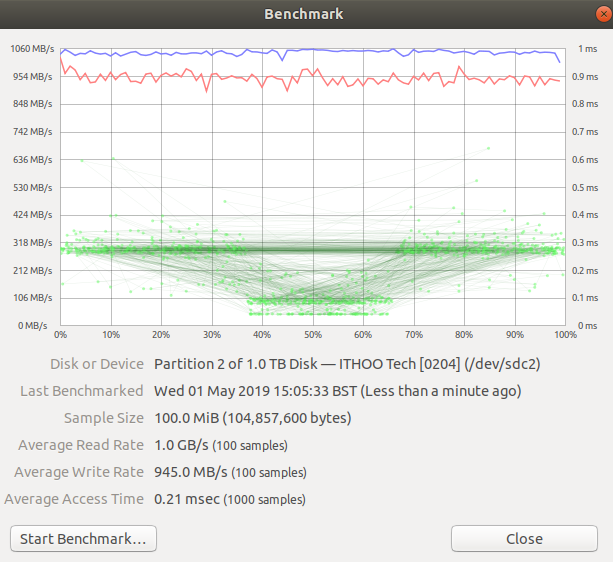Click the 90% x-axis label
The height and width of the screenshot is (562, 613).
[x=514, y=335]
